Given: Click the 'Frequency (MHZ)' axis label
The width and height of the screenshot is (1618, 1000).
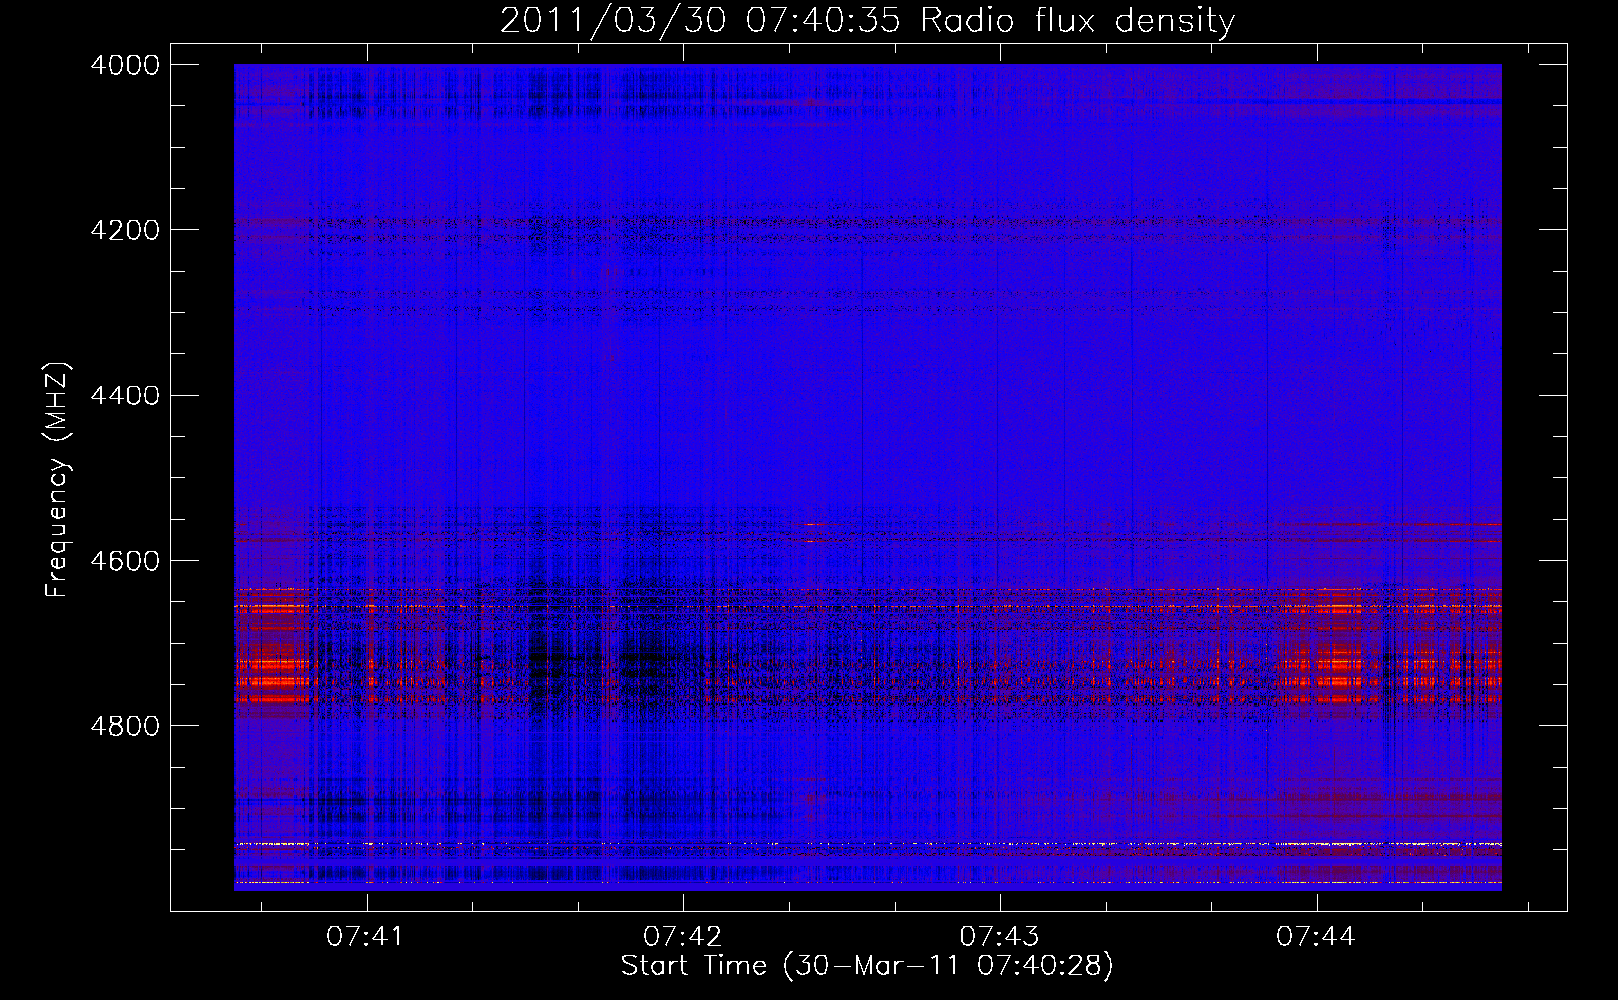Looking at the screenshot, I should tap(57, 480).
